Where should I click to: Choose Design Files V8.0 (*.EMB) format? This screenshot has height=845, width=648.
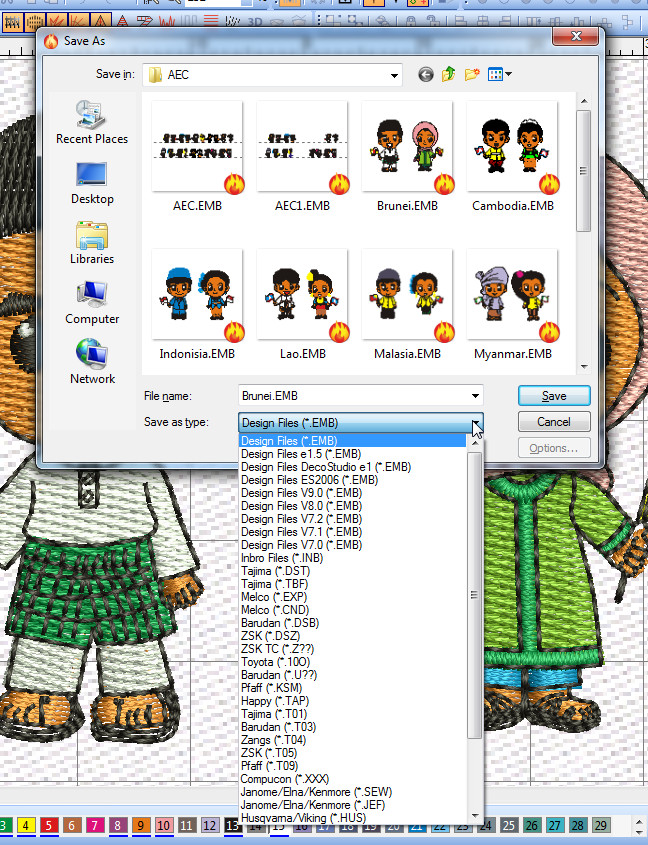coord(353,505)
